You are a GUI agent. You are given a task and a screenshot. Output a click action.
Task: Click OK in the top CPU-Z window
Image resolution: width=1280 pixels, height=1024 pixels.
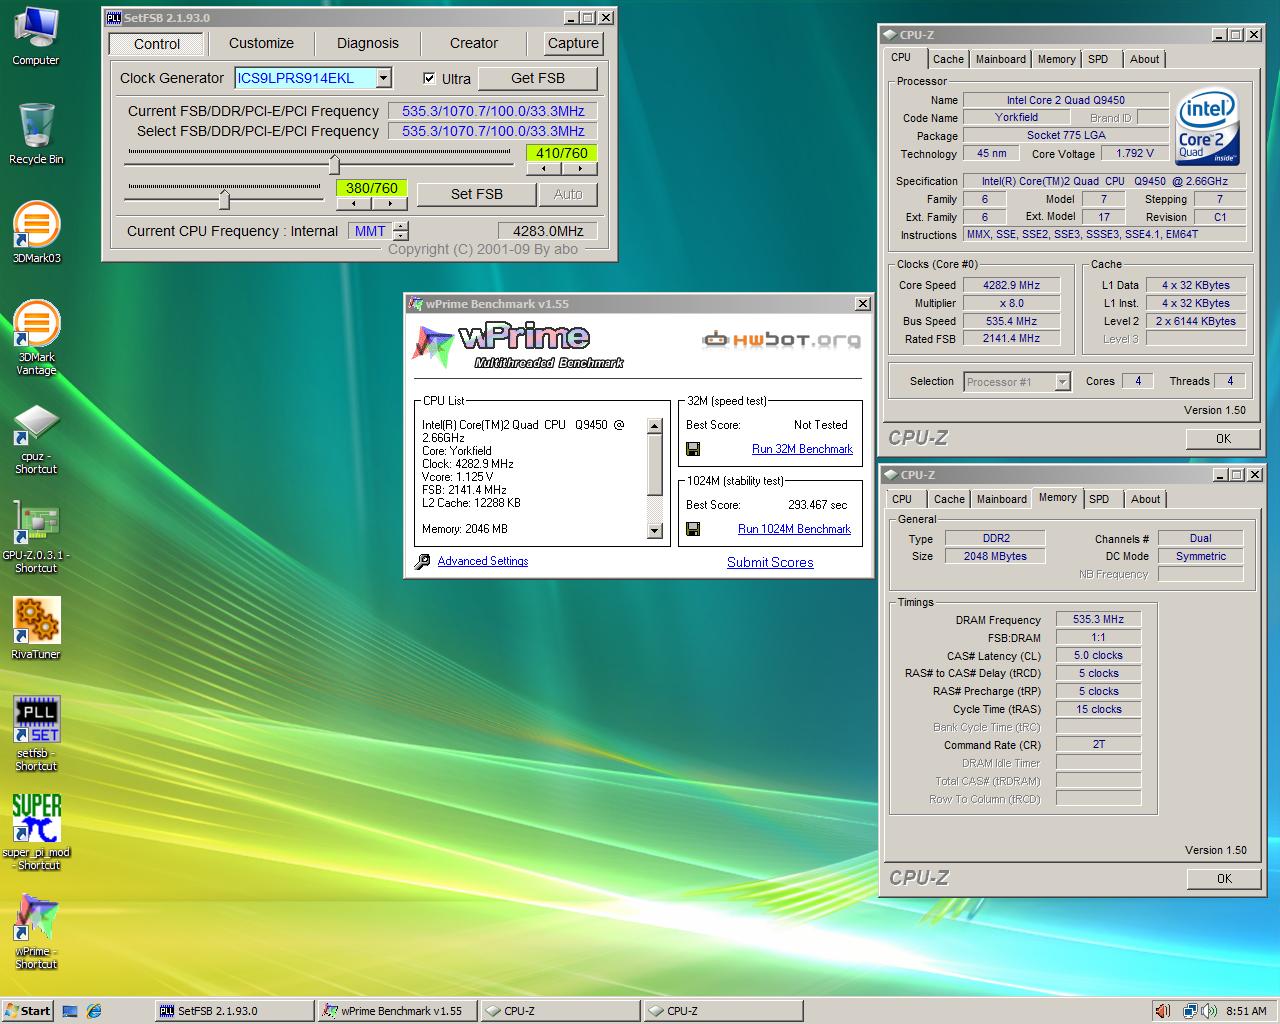point(1224,439)
